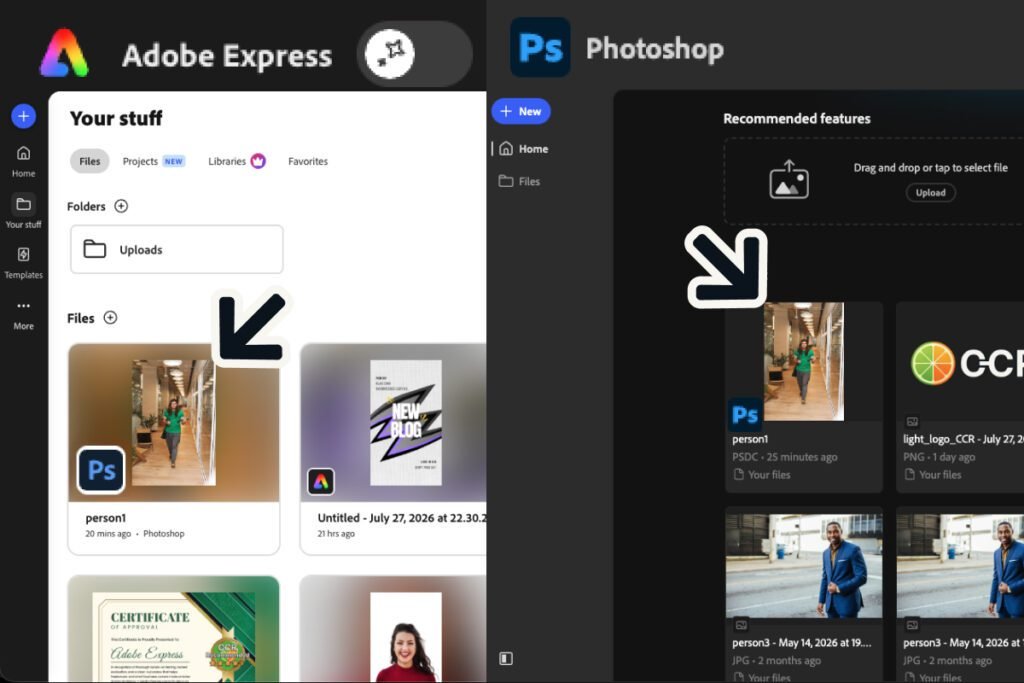Click the Ps badge on Photoshop person1 thumbnail
The image size is (1024, 683).
pyautogui.click(x=745, y=414)
